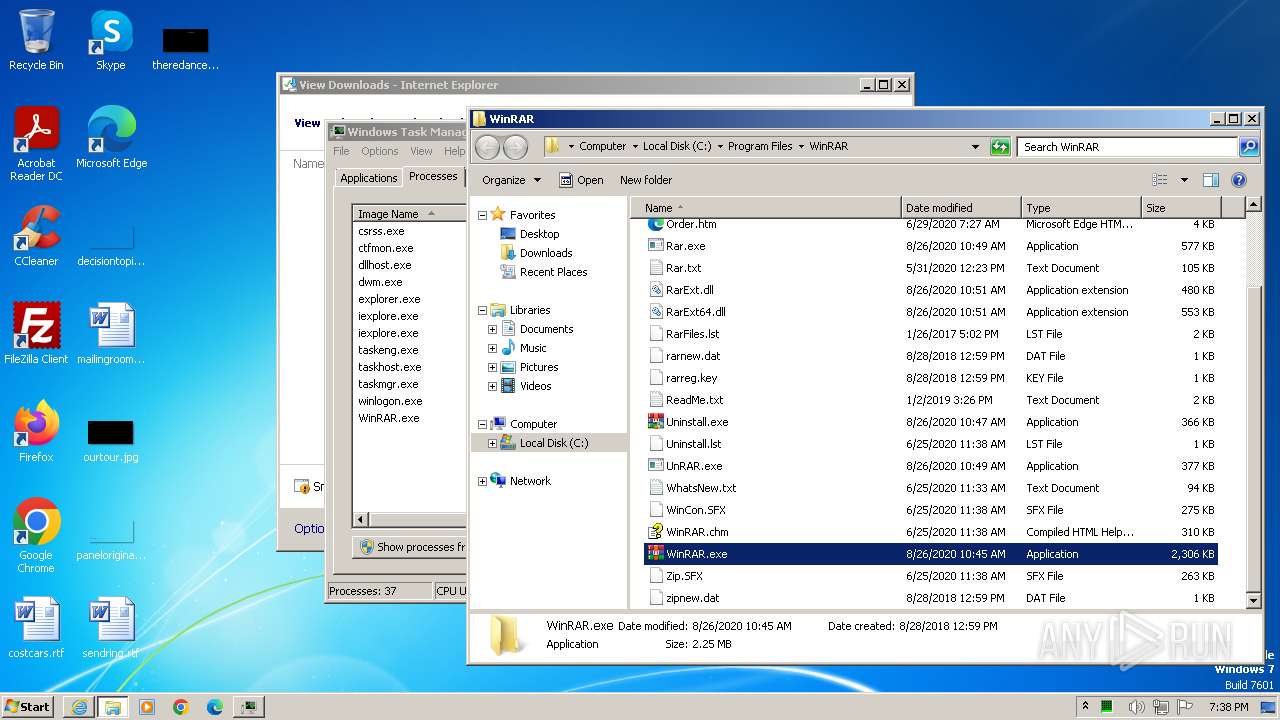Open the Skype desktop shortcut
Screen dimensions: 1280x720
[111, 40]
